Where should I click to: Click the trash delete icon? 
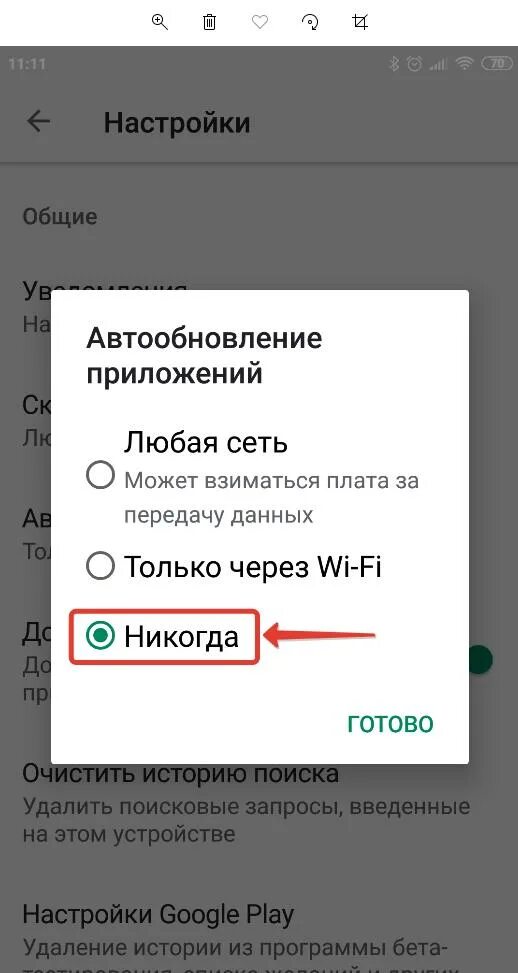tap(210, 22)
